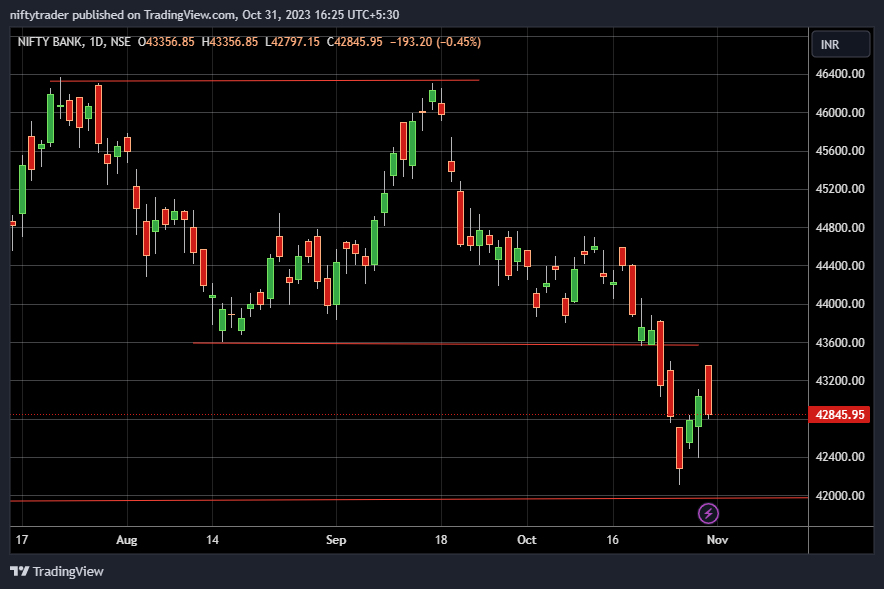Click the latest red candle on the chart

pos(708,390)
